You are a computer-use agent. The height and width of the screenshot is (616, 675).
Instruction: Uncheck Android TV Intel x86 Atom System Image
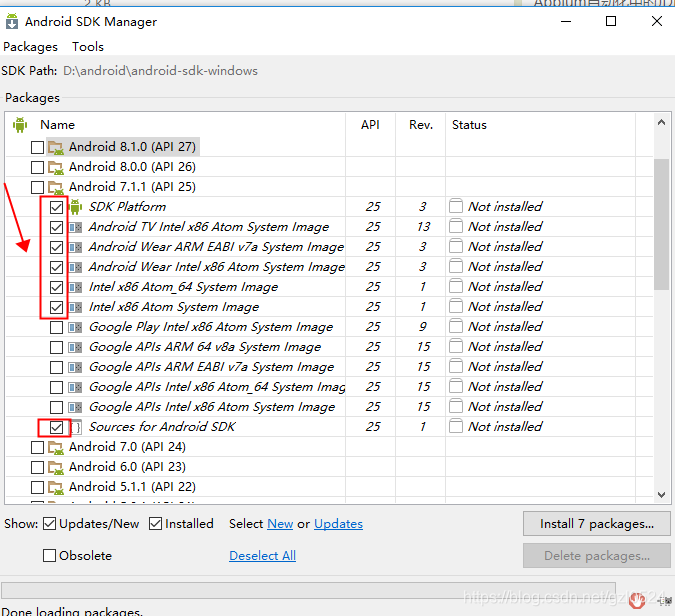pos(56,227)
